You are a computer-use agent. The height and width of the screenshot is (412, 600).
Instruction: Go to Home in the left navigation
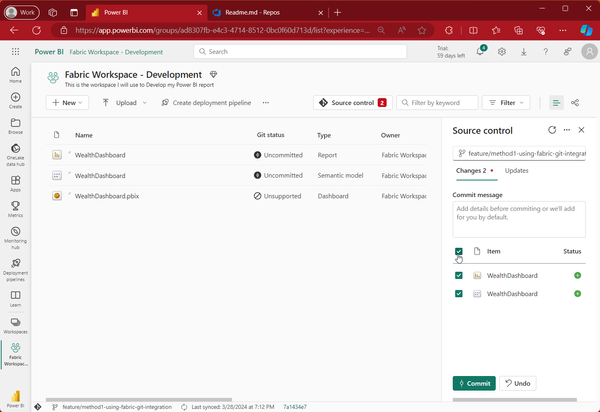coord(15,75)
